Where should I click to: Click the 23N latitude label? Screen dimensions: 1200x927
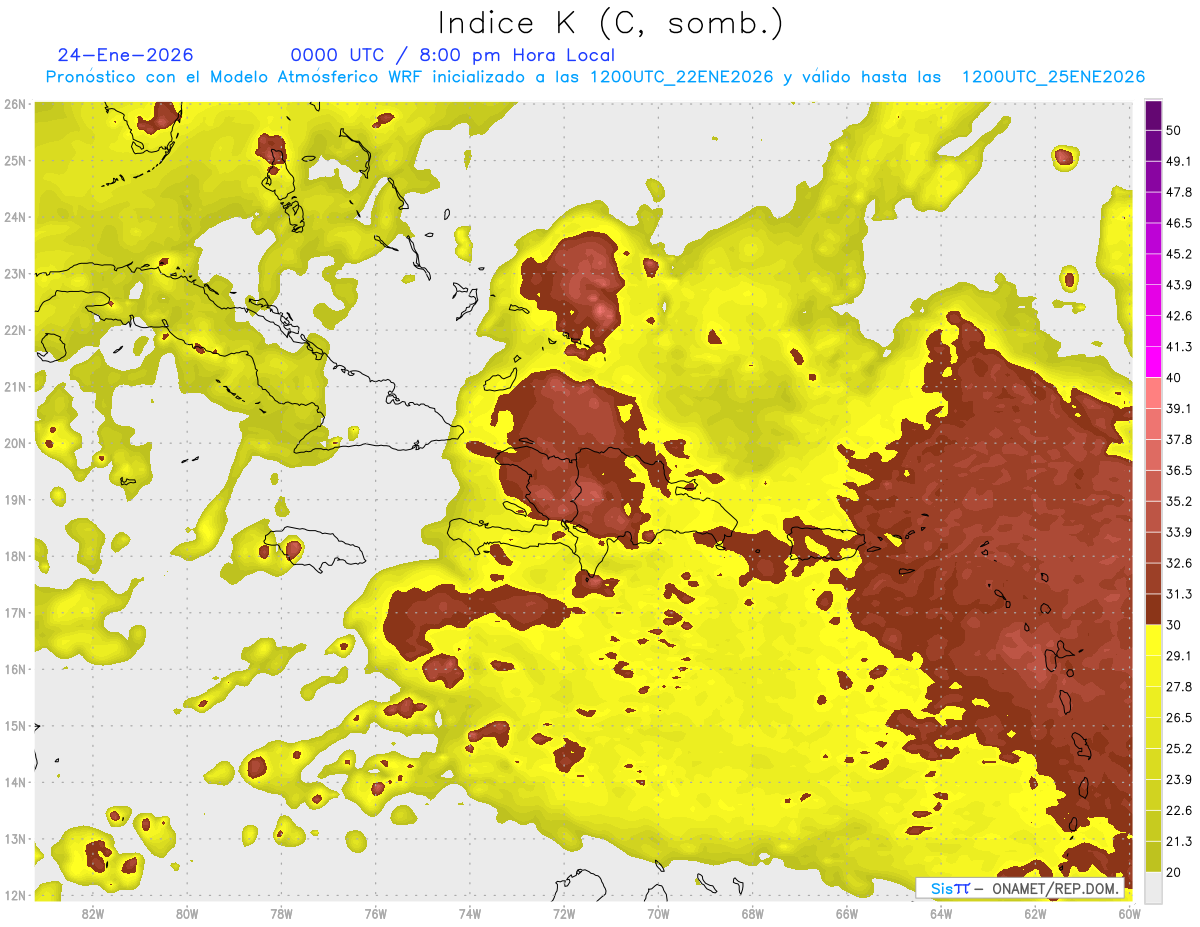tap(14, 274)
